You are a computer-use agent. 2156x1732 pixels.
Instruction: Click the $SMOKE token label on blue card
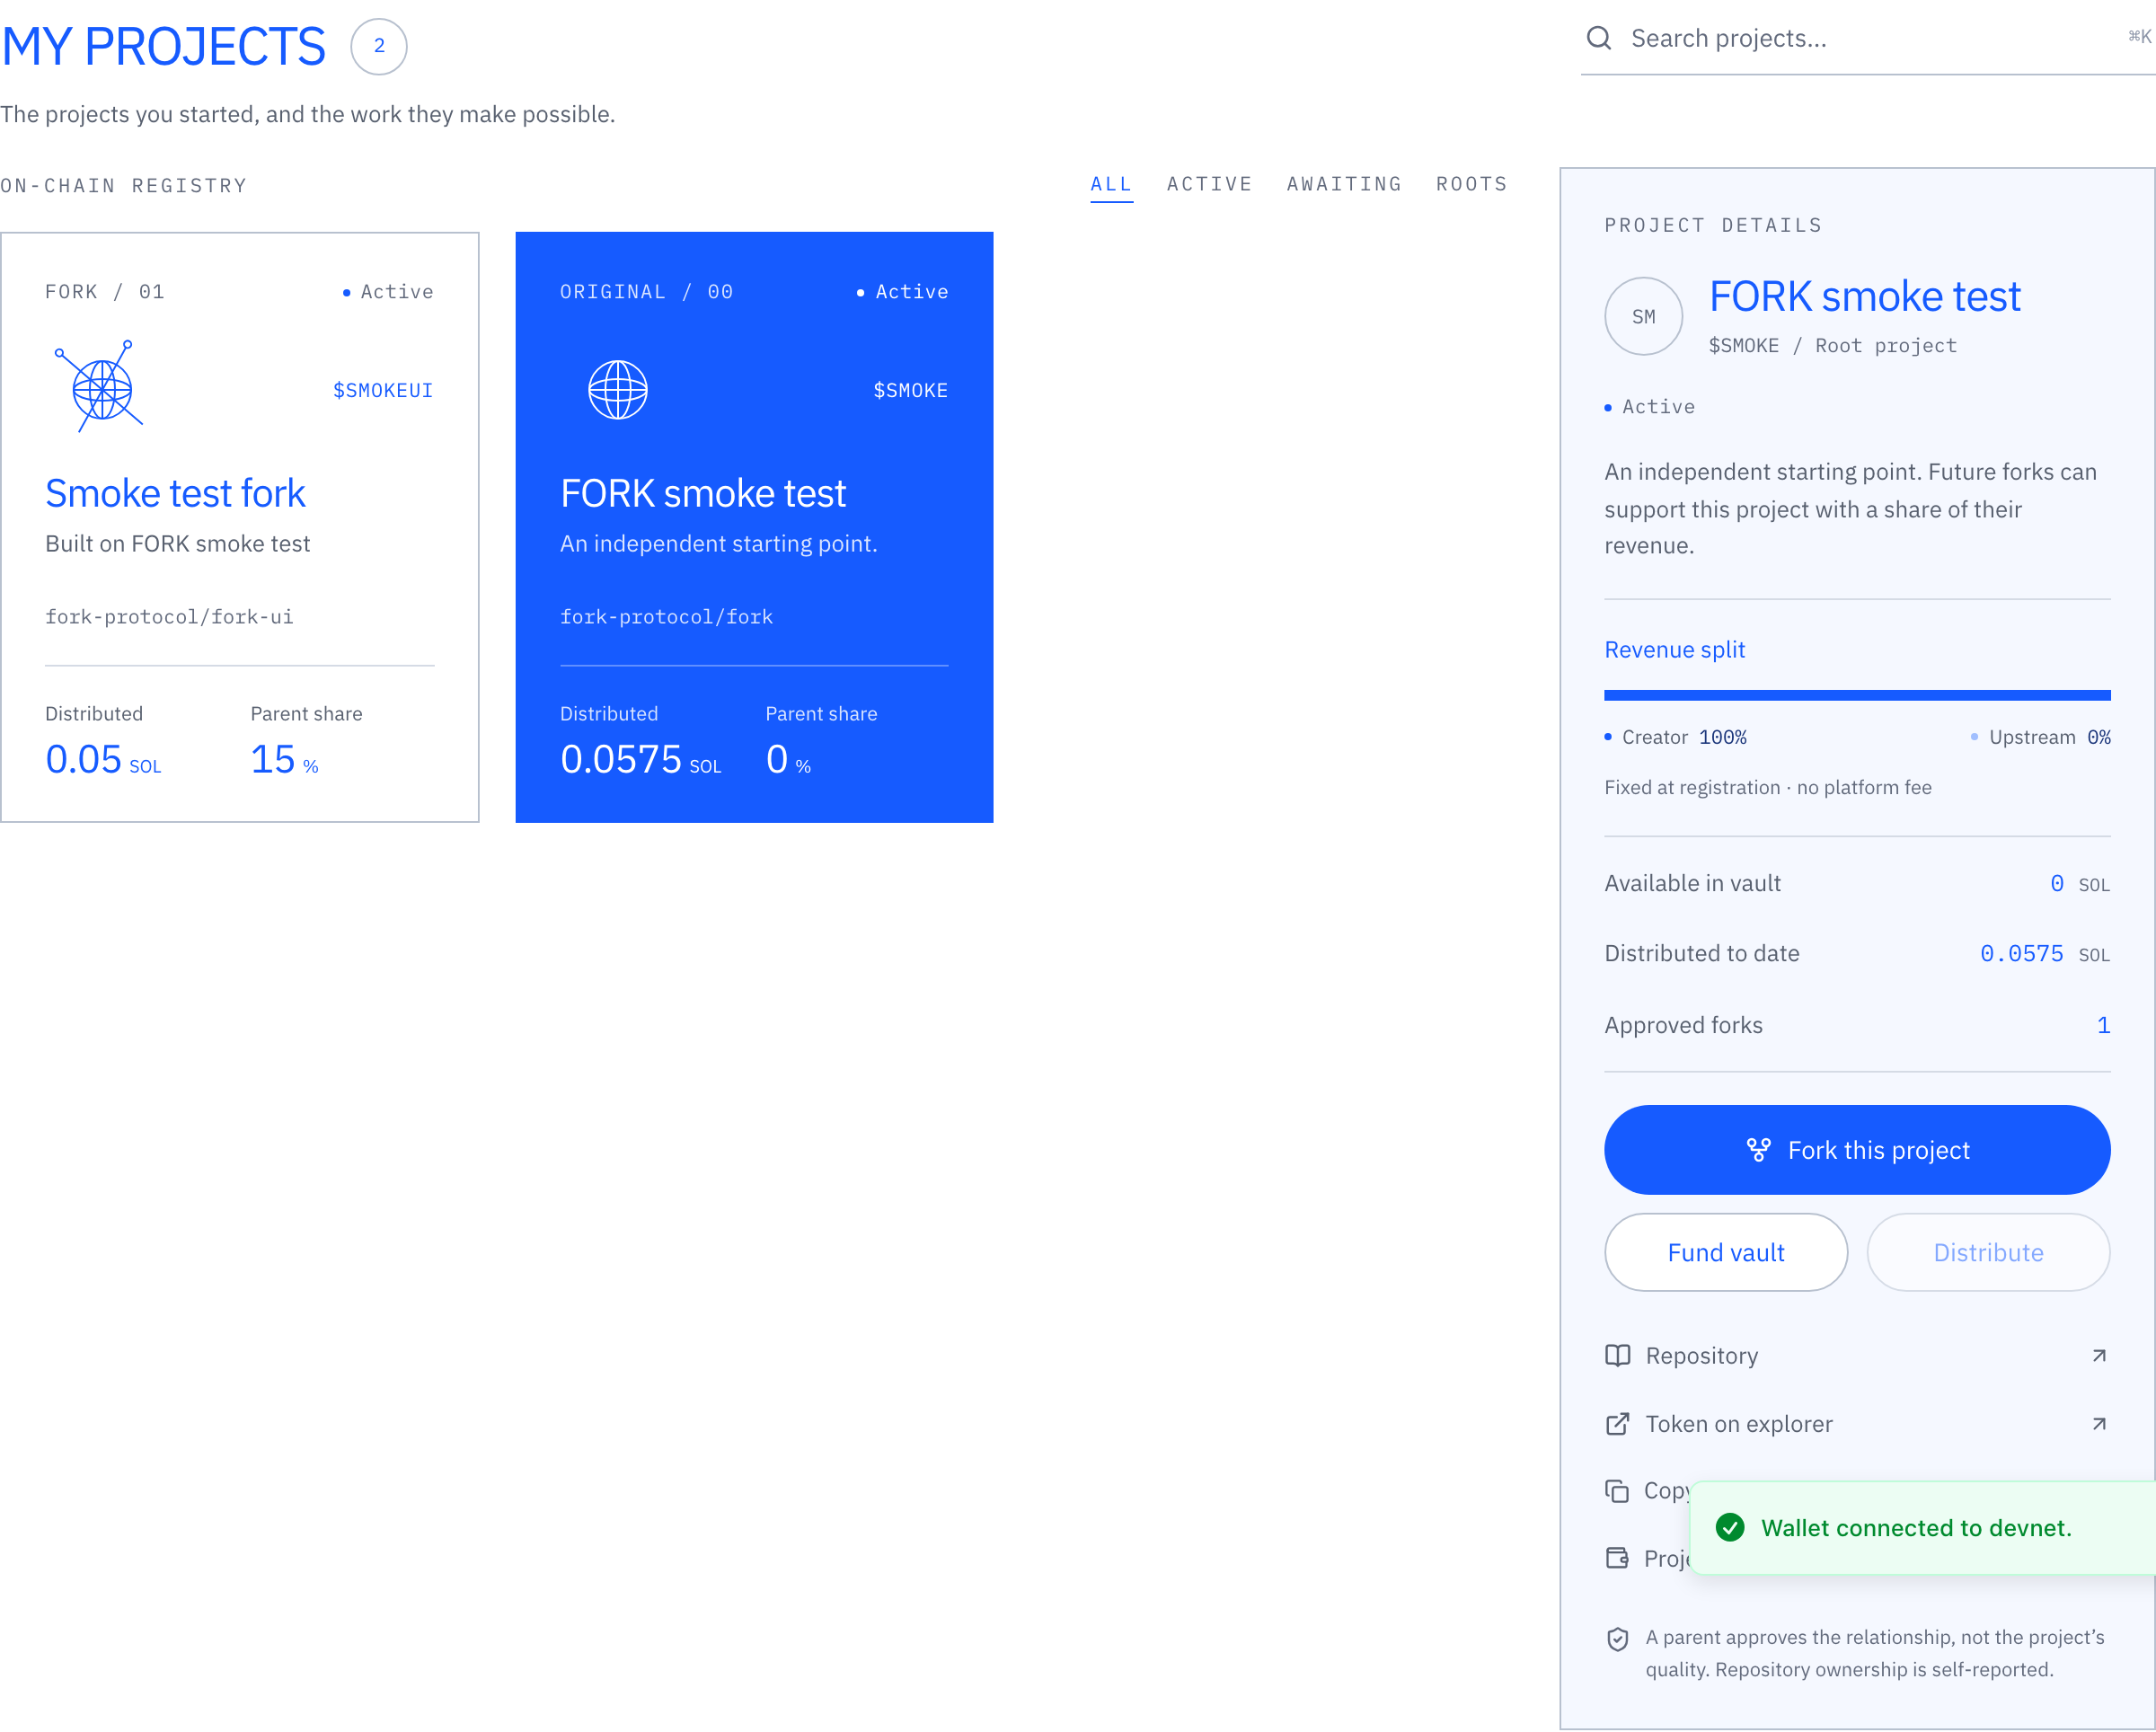pos(910,390)
